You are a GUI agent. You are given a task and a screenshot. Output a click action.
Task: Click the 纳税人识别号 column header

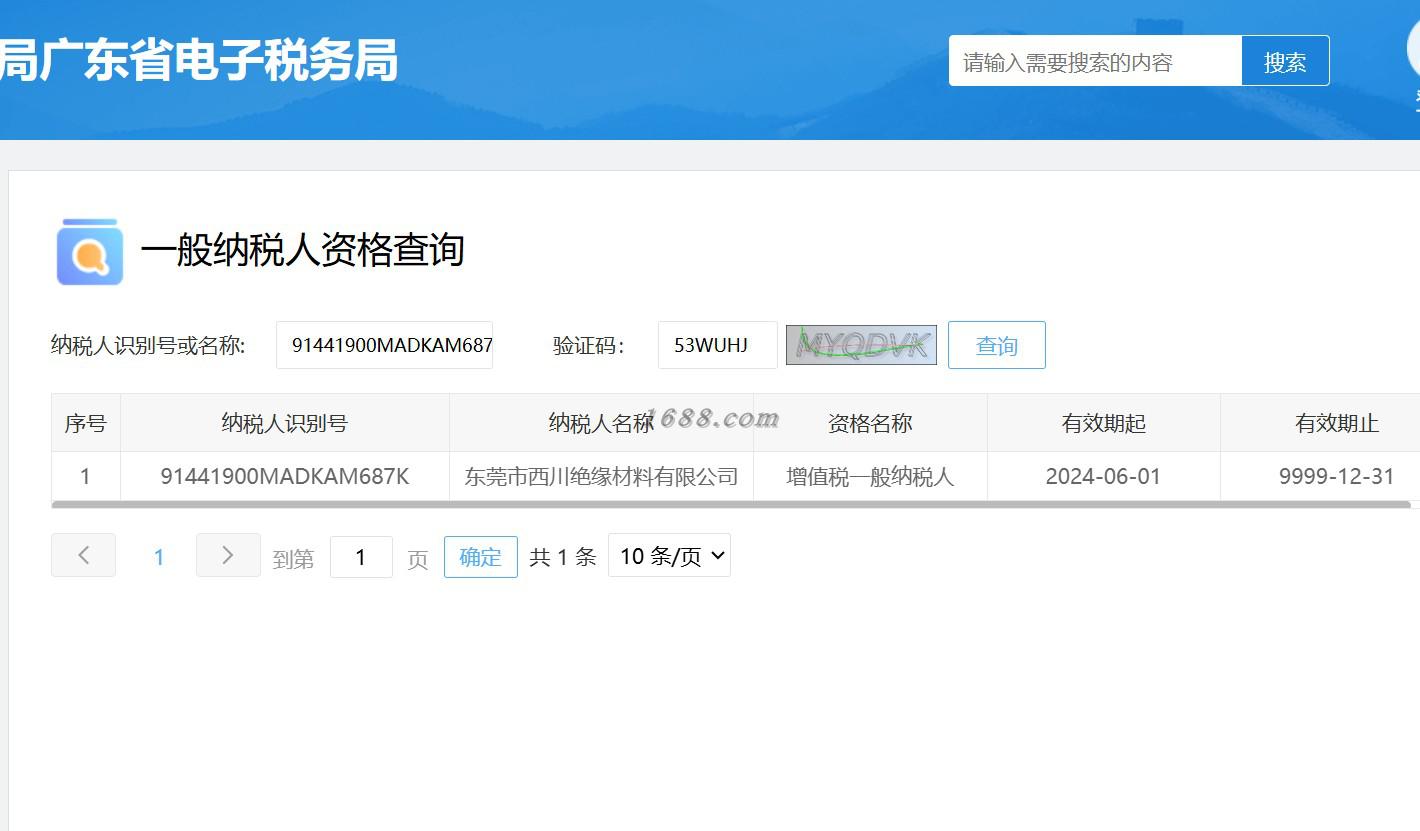click(x=285, y=423)
